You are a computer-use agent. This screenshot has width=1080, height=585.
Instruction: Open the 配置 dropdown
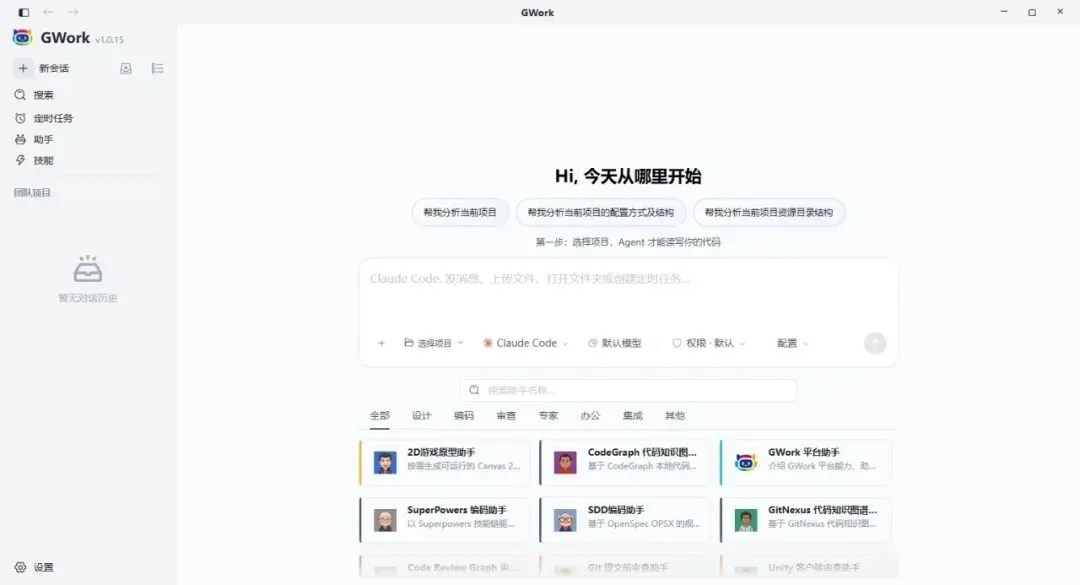tap(793, 343)
